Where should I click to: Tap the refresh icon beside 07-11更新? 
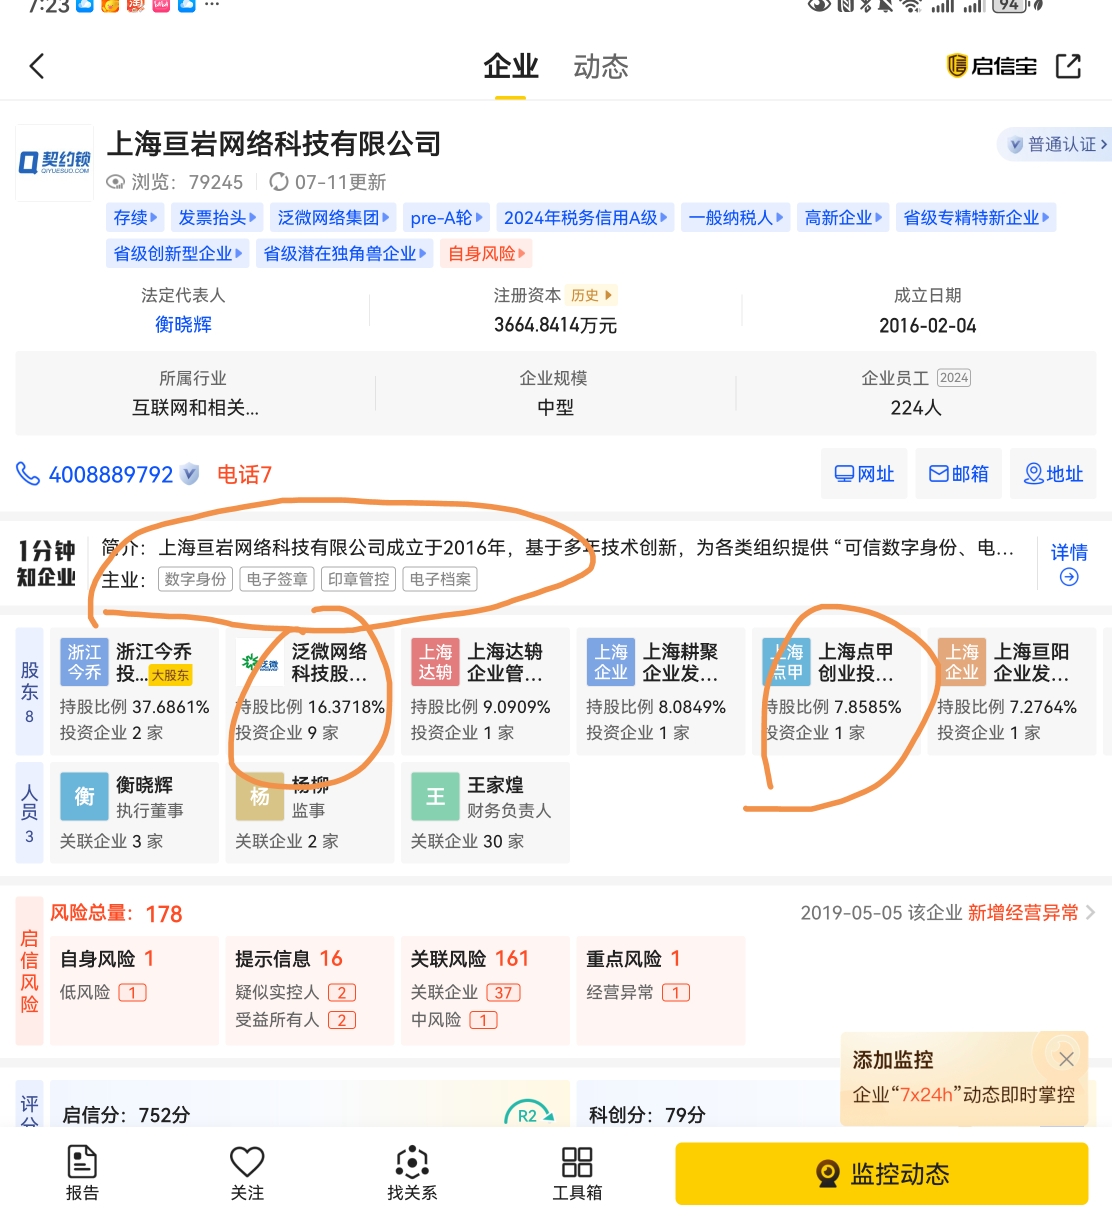(x=279, y=182)
